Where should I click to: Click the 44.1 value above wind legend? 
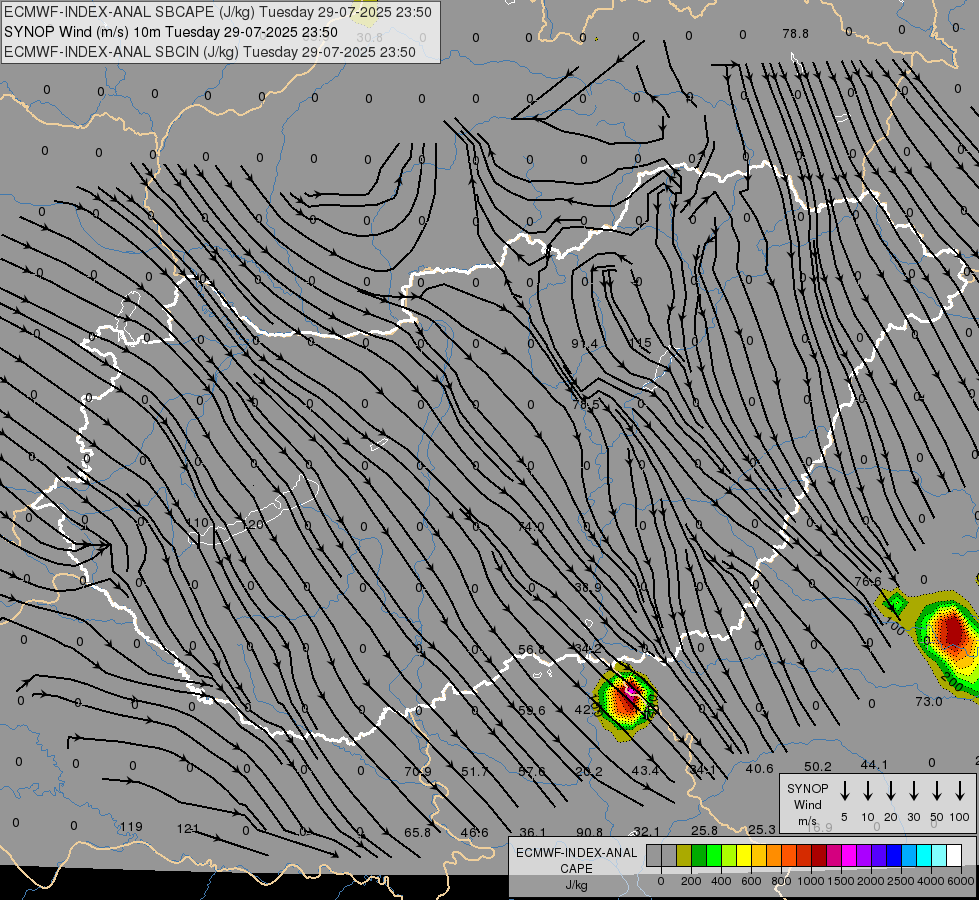874,764
